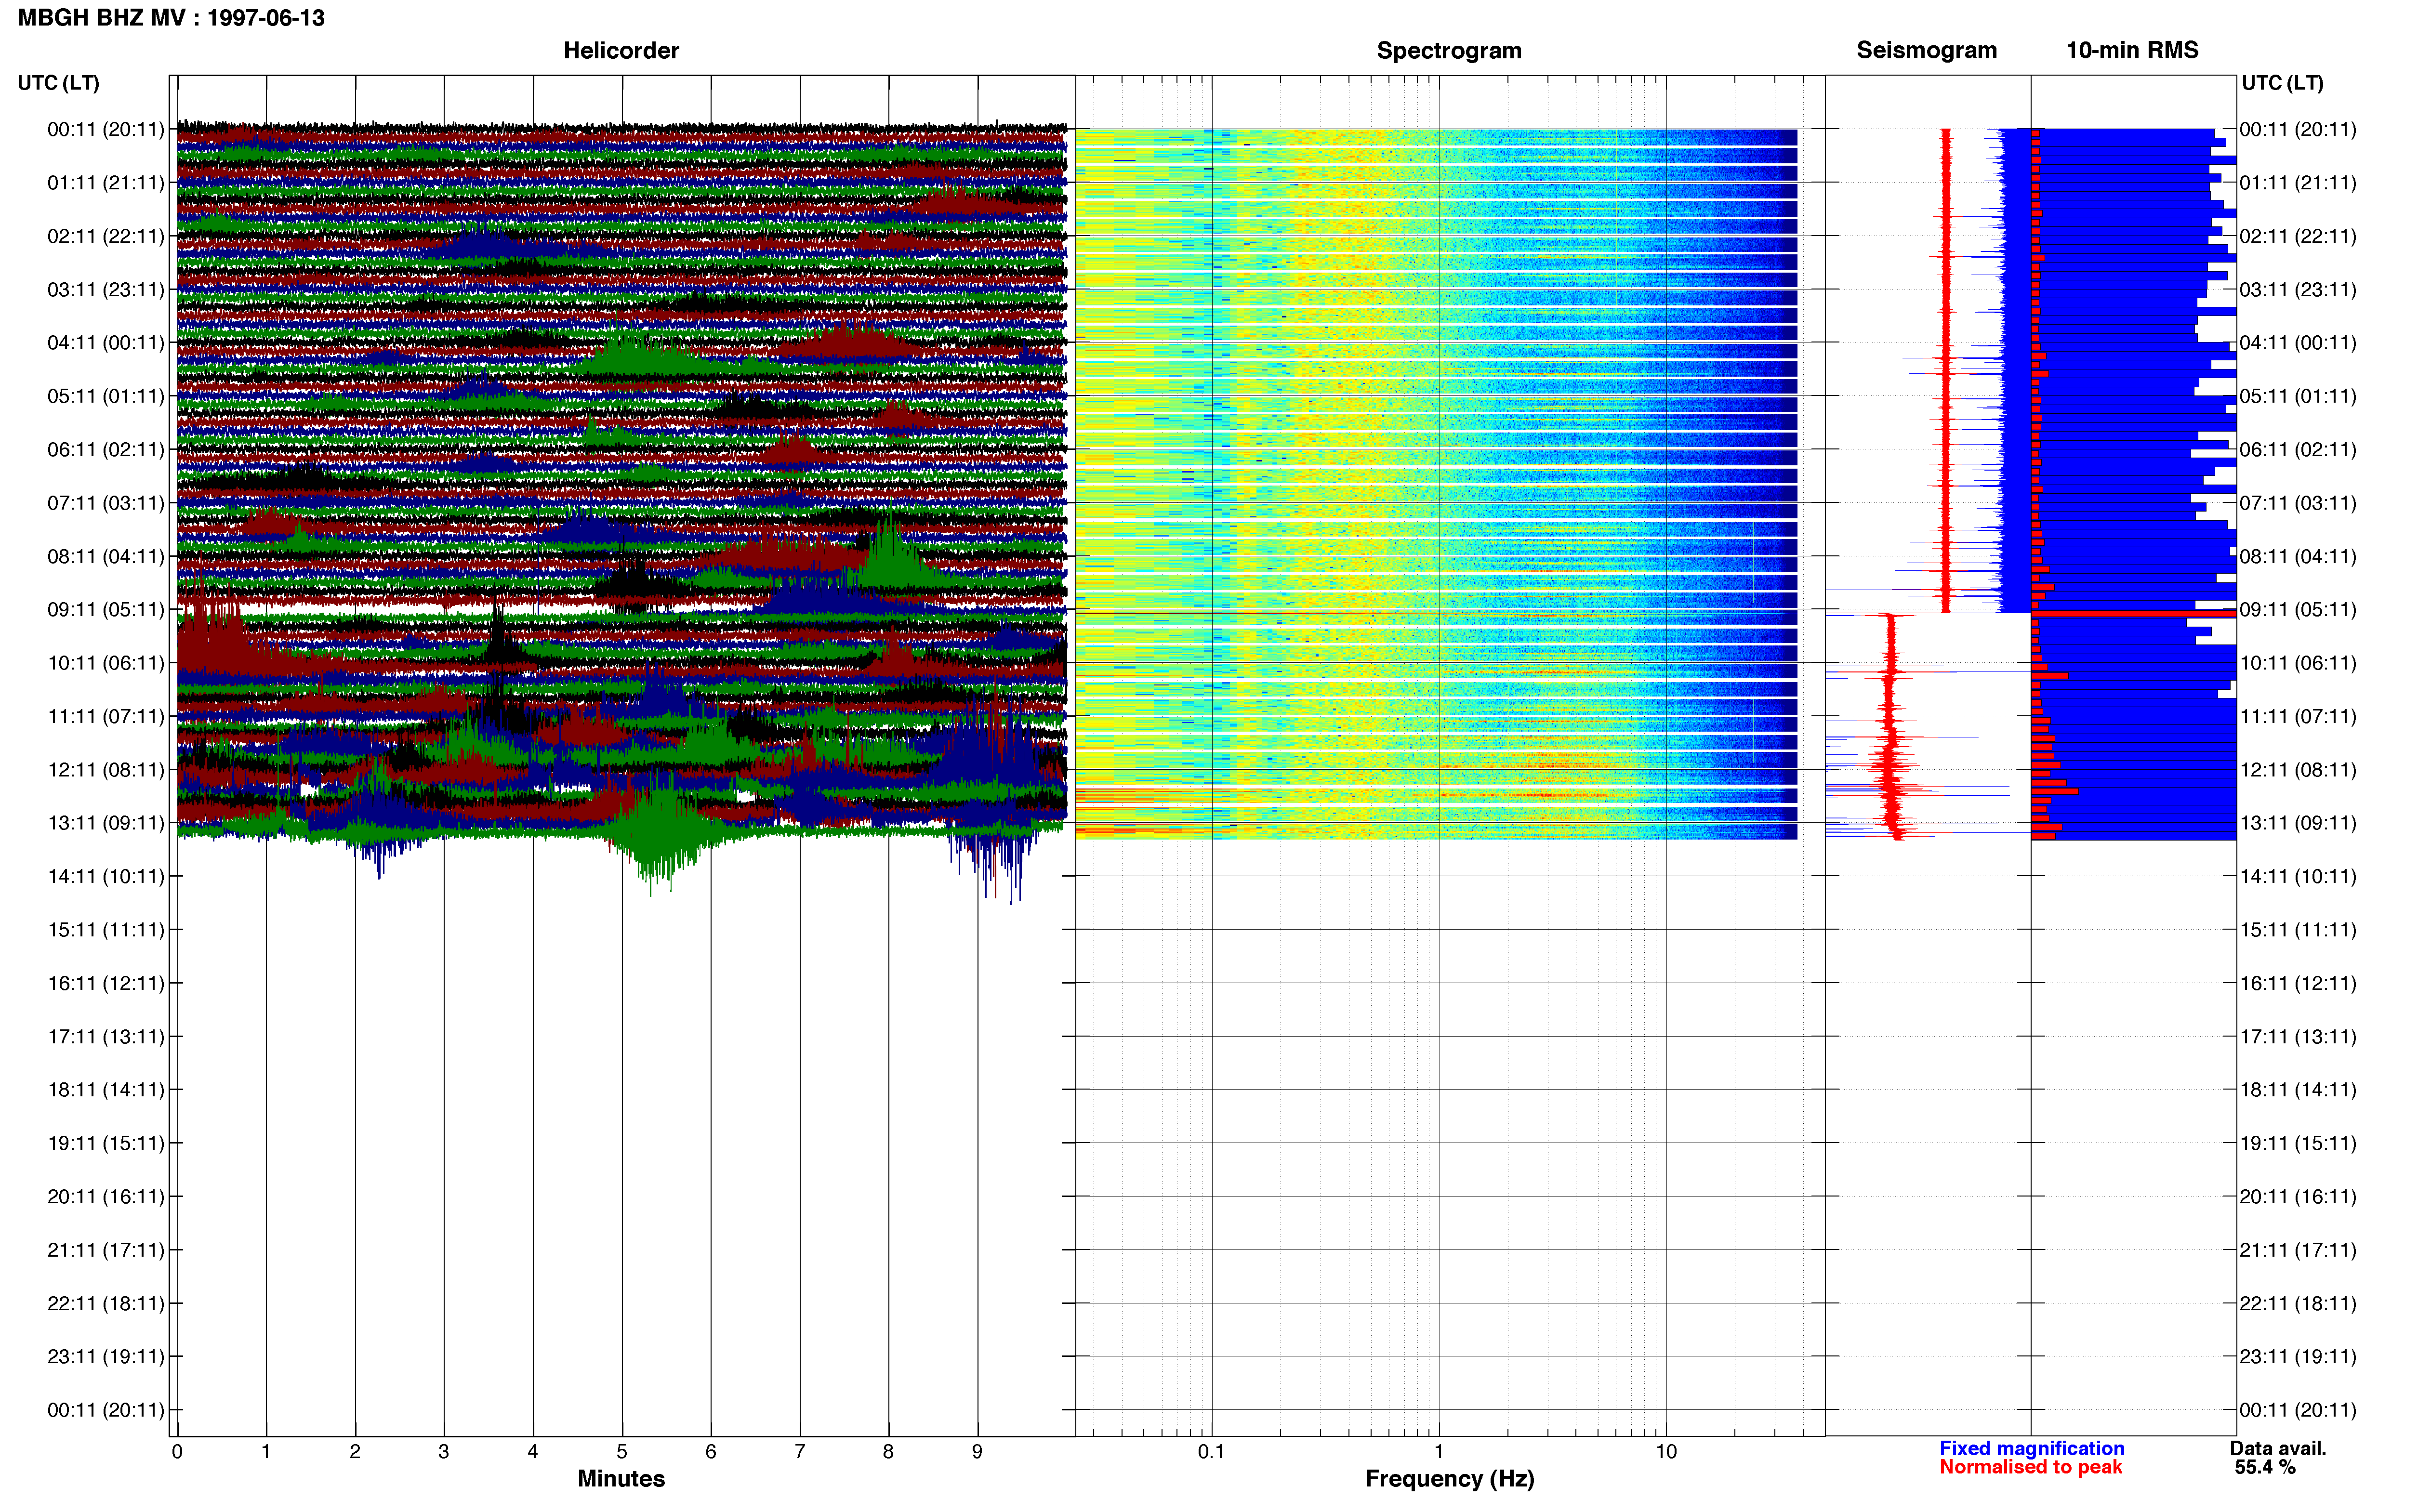2418x1512 pixels.
Task: Click the '10' frequency axis tick
Action: click(1666, 1452)
